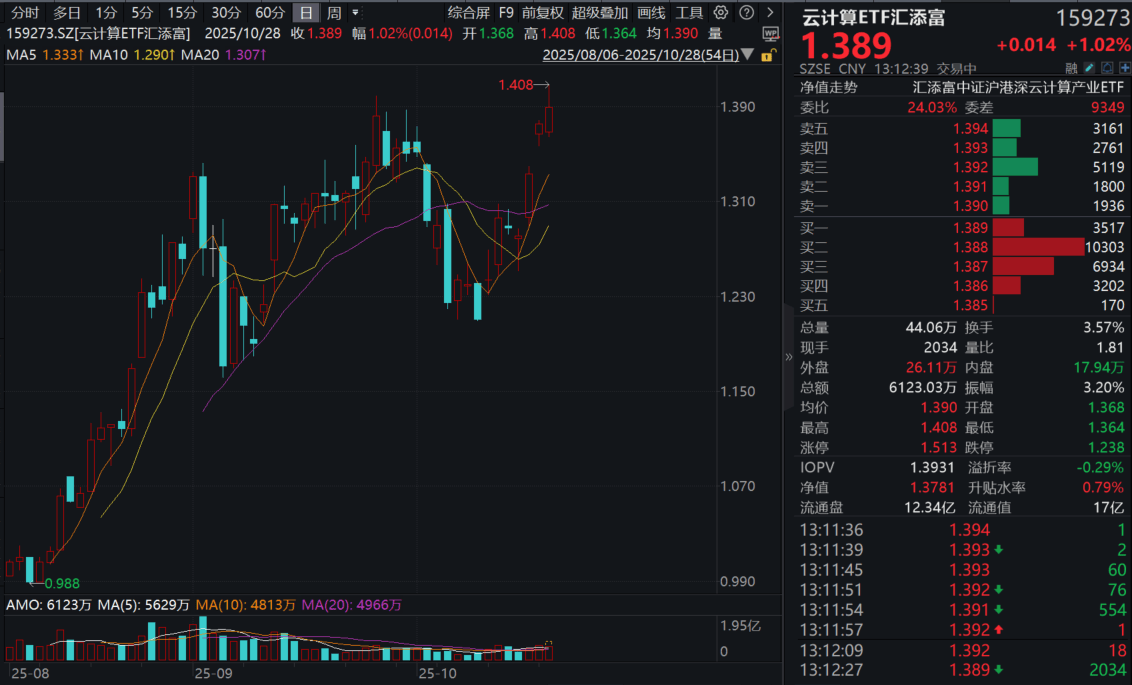The image size is (1132, 685).
Task: Set a price alert with bell icon
Action: pos(1105,69)
